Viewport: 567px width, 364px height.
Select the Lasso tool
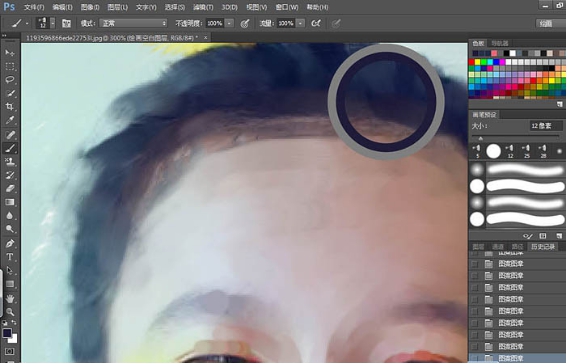coord(10,80)
